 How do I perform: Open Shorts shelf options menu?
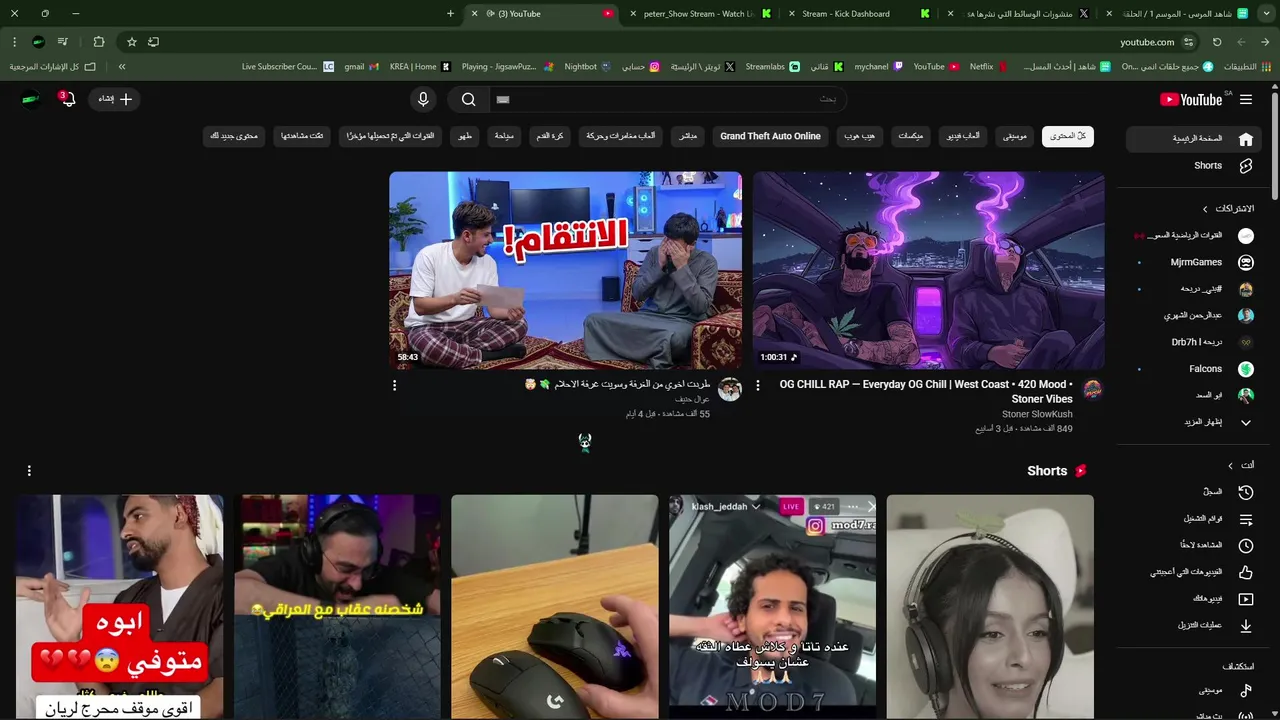click(x=29, y=470)
